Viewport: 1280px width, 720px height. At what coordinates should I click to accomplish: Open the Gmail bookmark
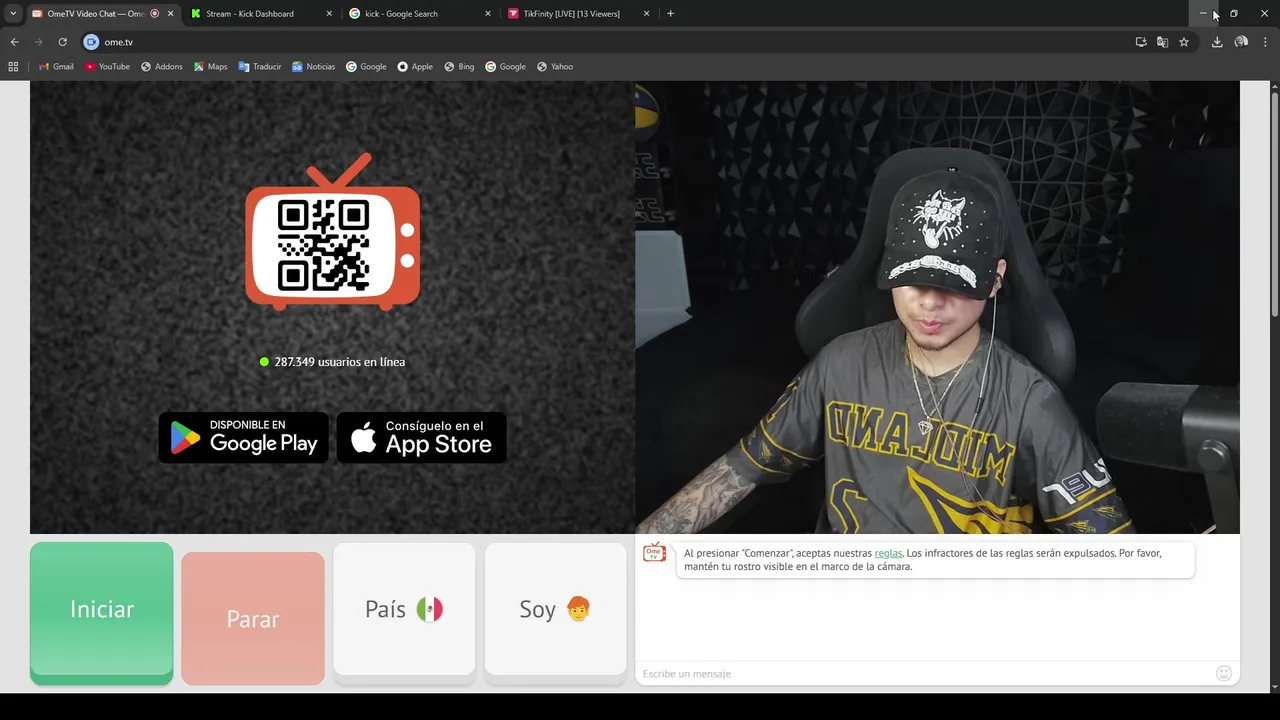coord(56,67)
